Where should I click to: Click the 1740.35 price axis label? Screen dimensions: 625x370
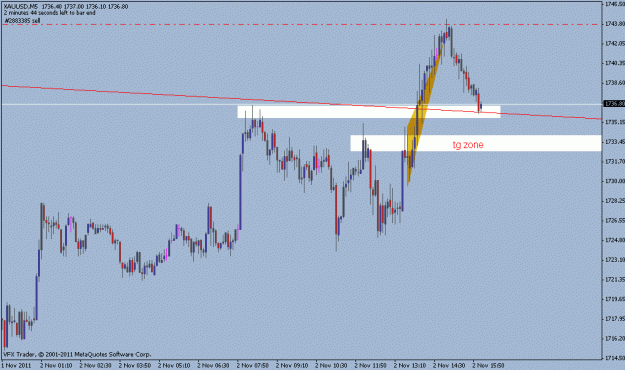615,63
